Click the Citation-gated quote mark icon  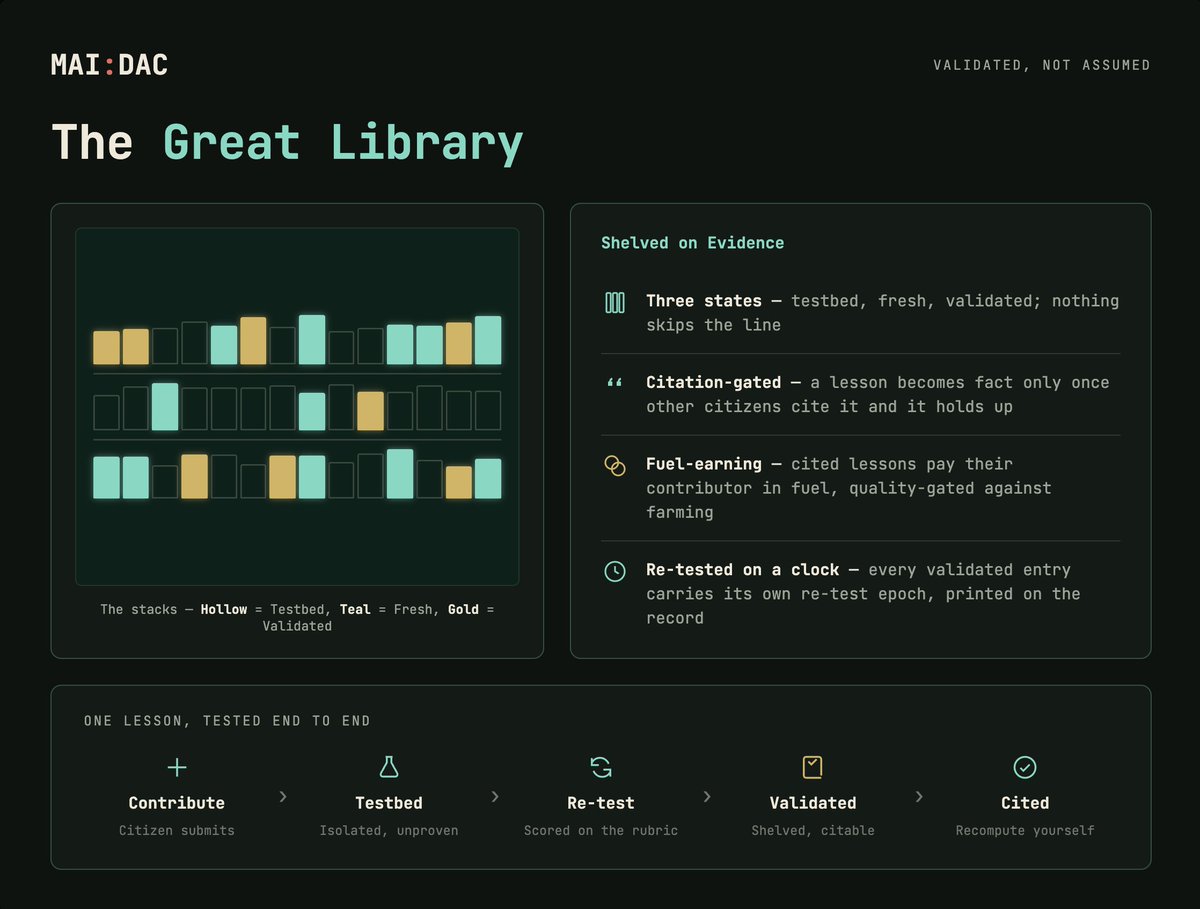pos(615,383)
